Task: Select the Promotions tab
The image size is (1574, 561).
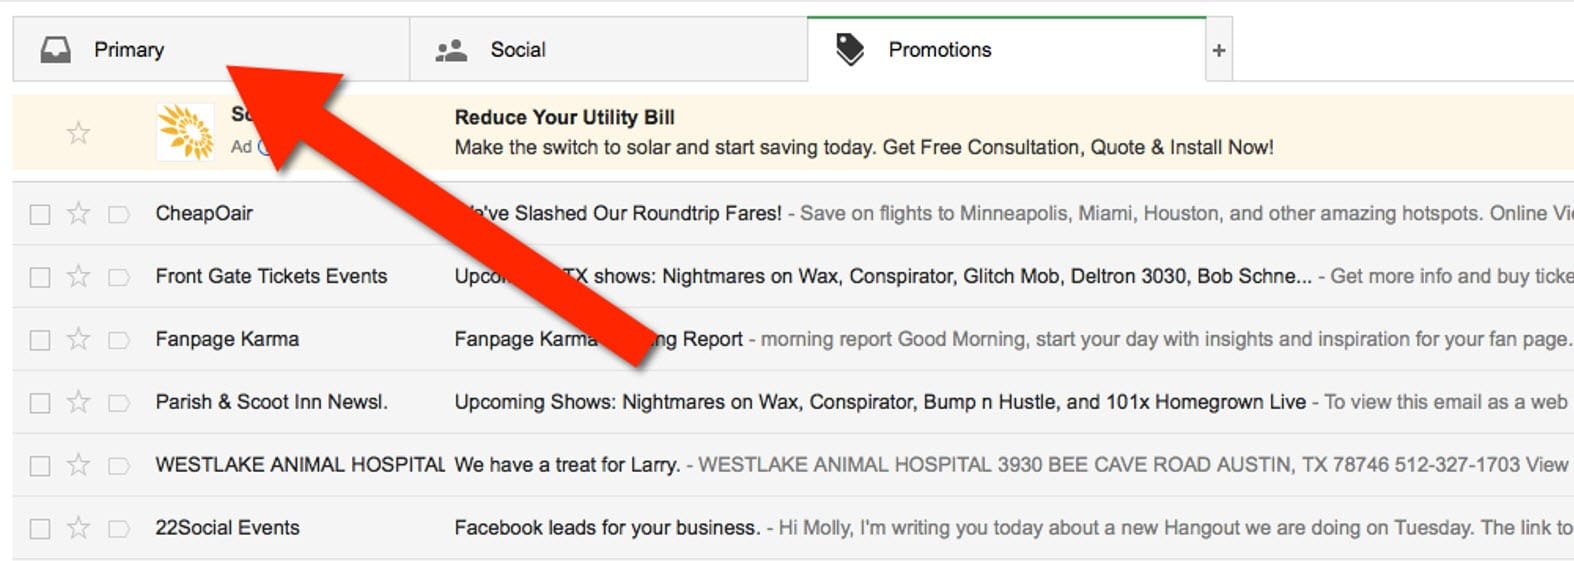Action: 1006,49
